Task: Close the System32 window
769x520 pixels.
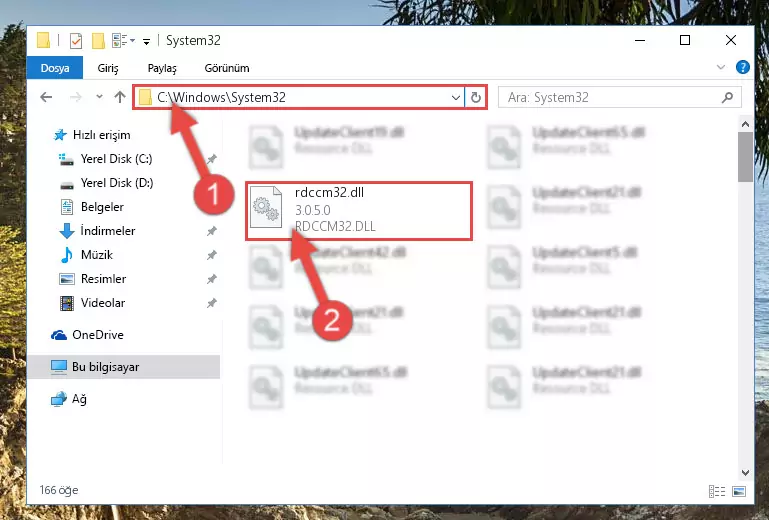Action: [x=731, y=40]
